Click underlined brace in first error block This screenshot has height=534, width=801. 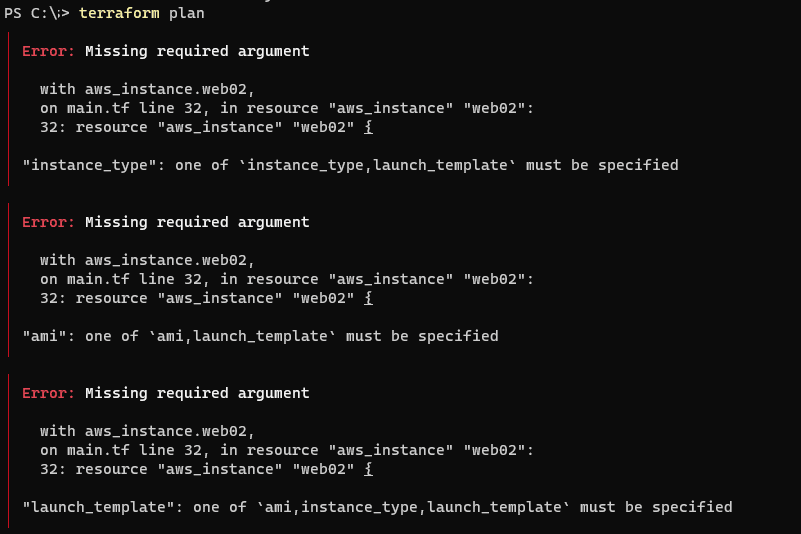tap(368, 127)
